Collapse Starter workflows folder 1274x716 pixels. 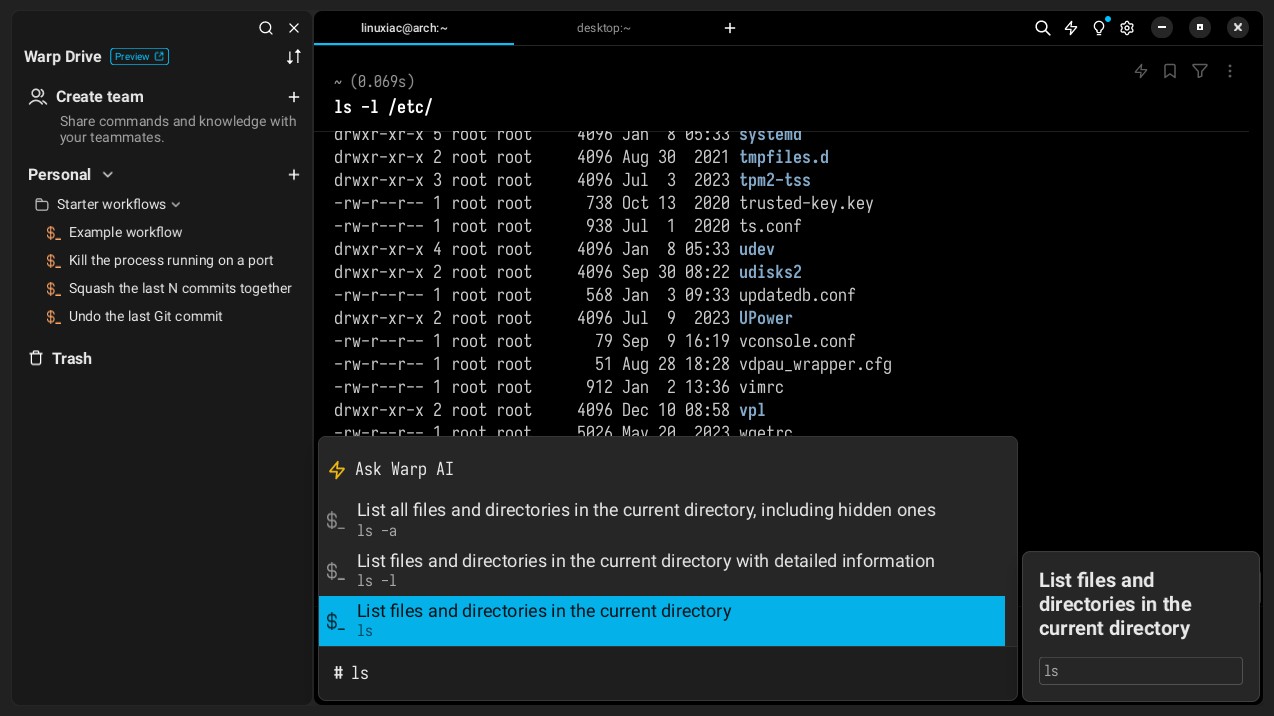pos(176,204)
